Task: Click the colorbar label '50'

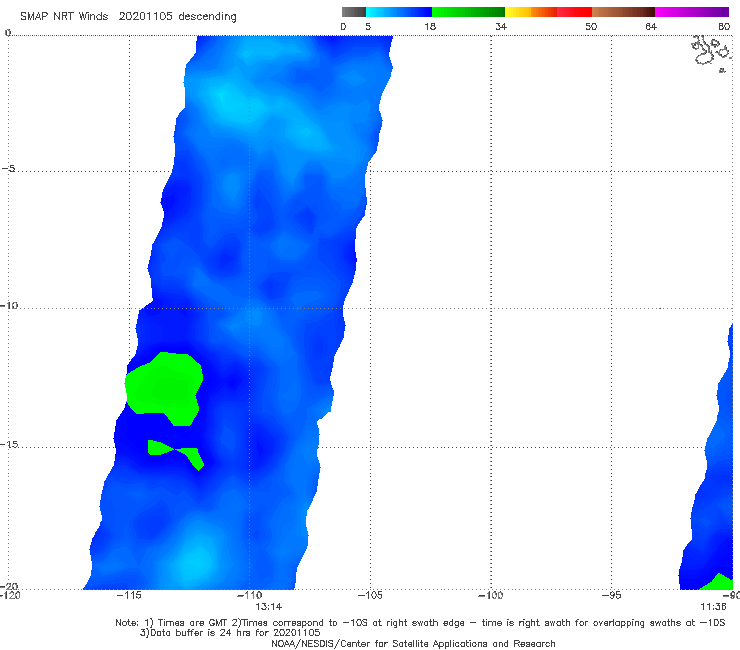Action: pos(591,26)
